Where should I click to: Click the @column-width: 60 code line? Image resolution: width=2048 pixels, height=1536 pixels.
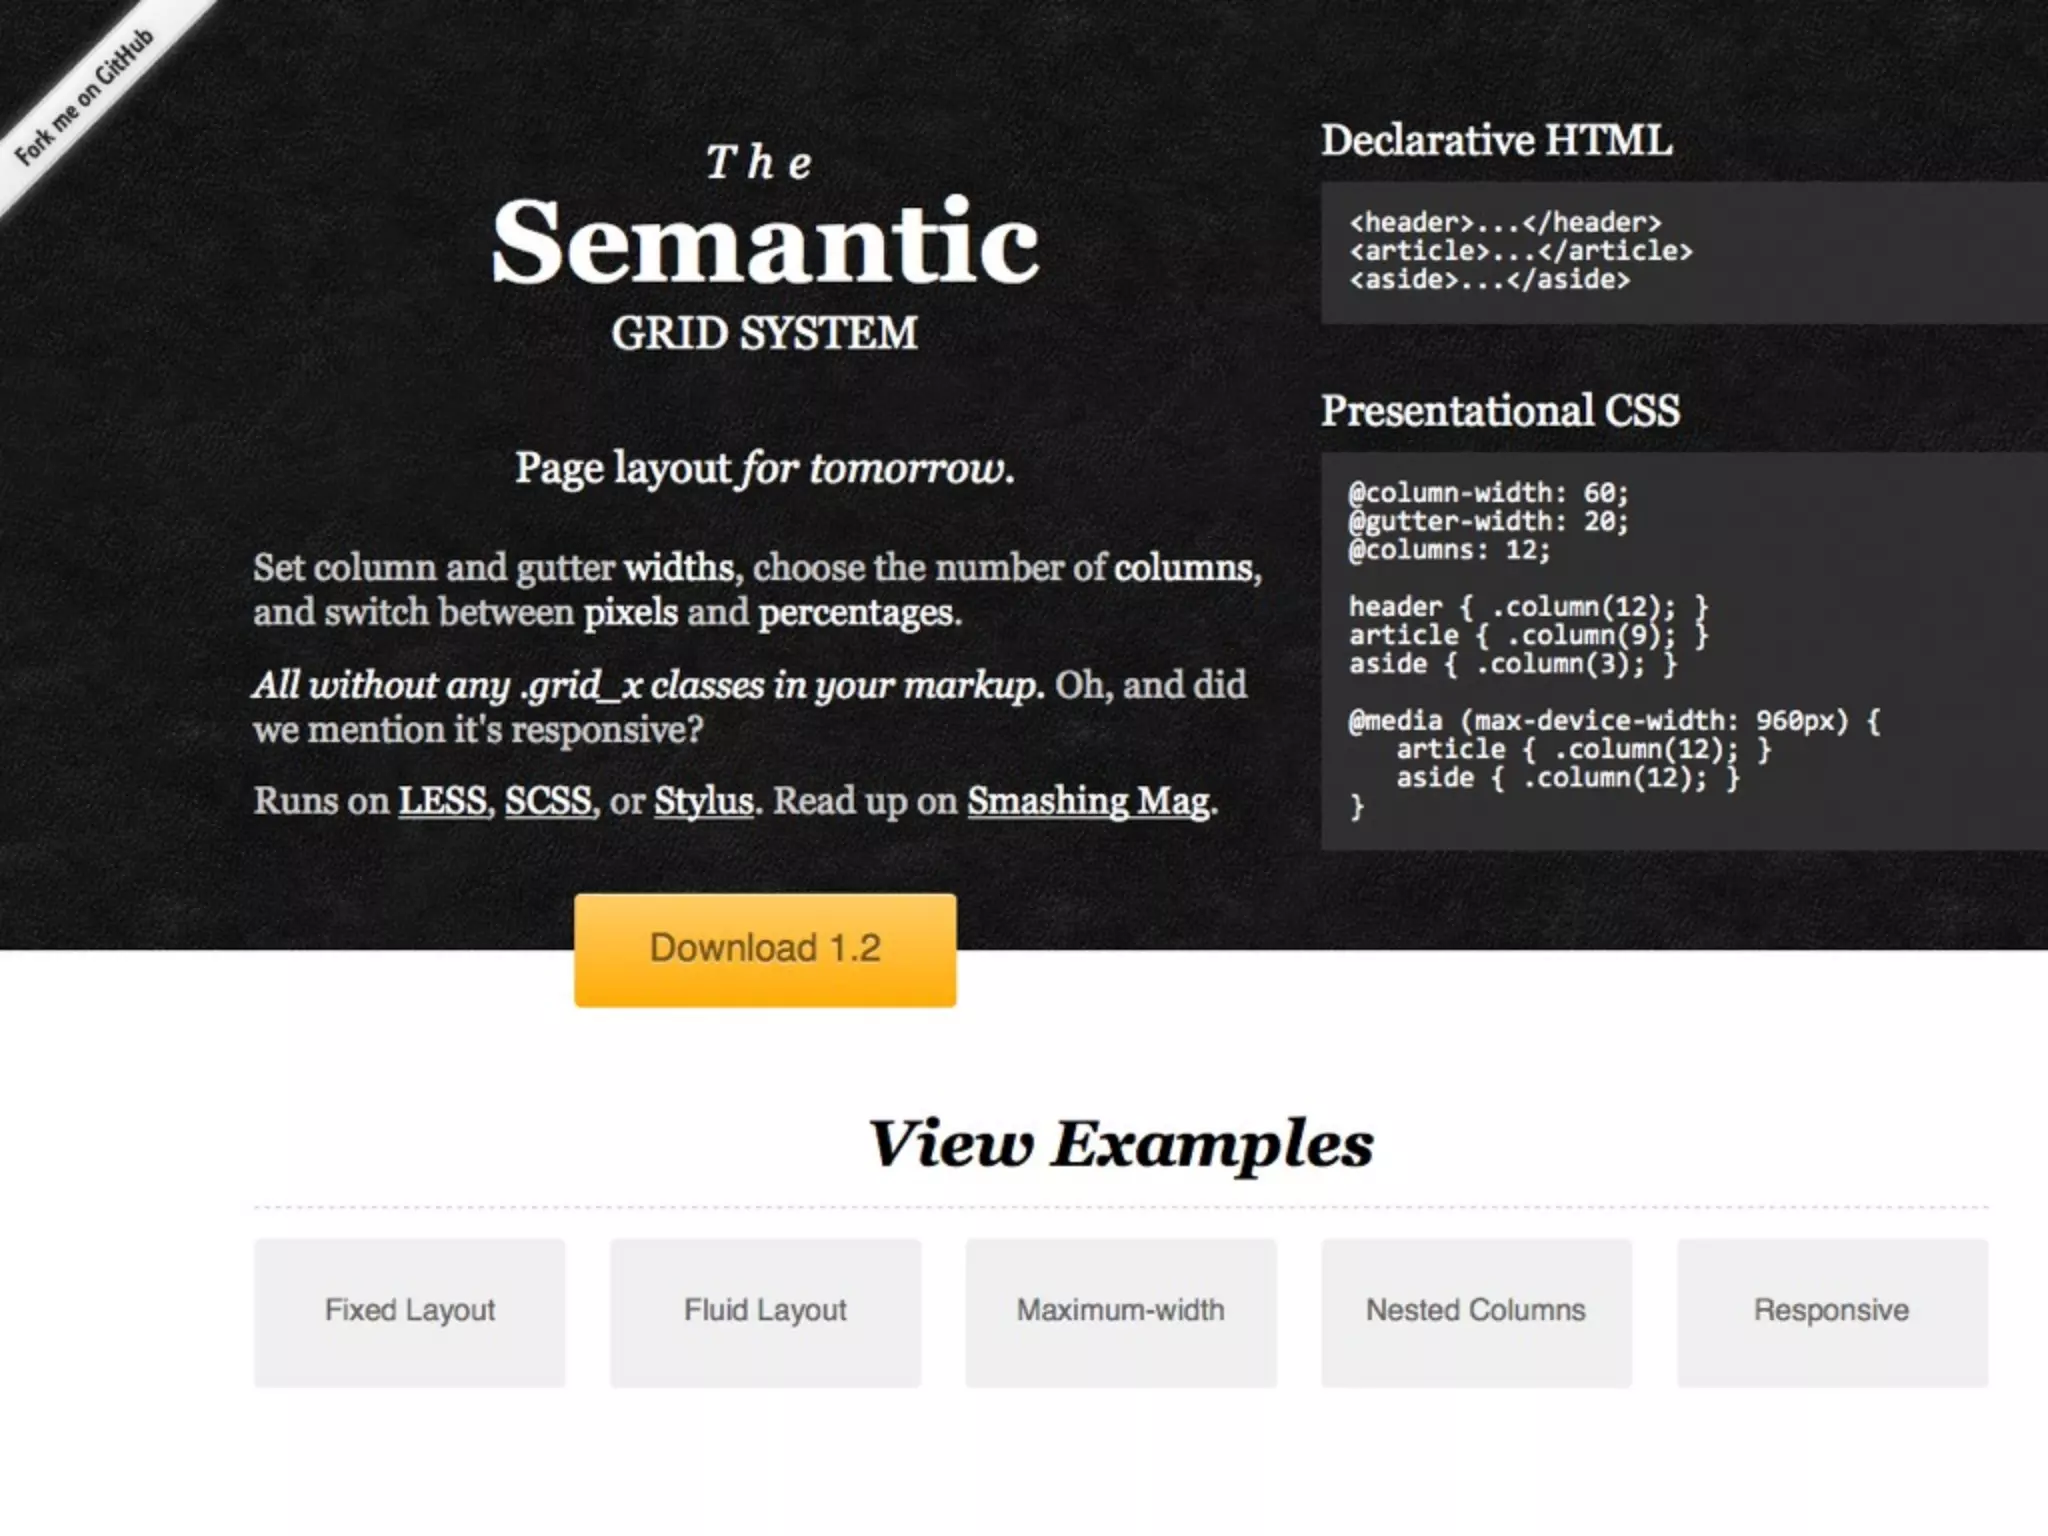(1488, 493)
